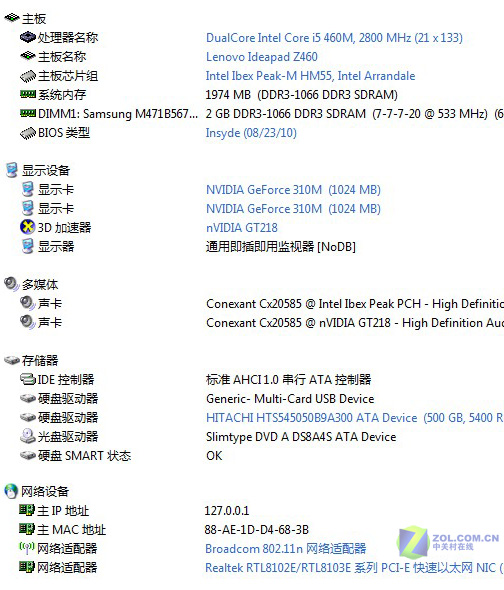Image resolution: width=504 pixels, height=590 pixels.
Task: Select the 网络设备 section header
Action: tap(45, 491)
